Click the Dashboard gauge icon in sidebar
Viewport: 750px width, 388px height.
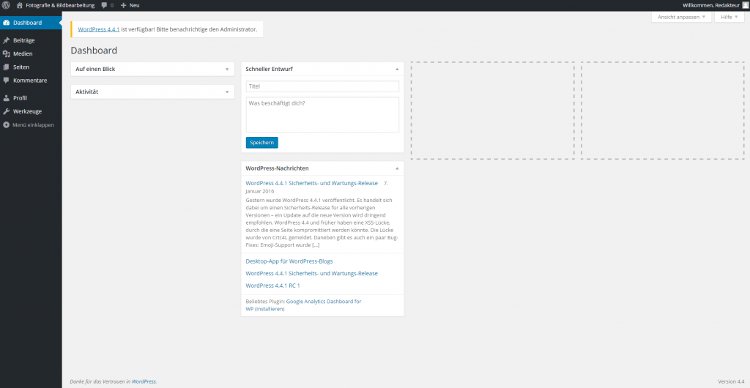[6, 23]
